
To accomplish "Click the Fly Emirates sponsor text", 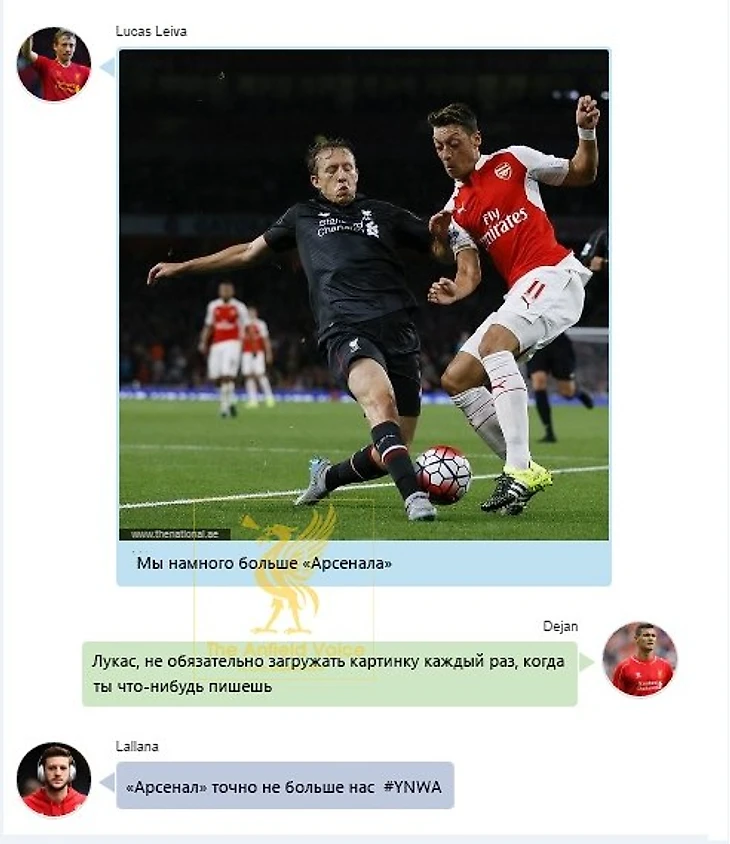I will 503,224.
